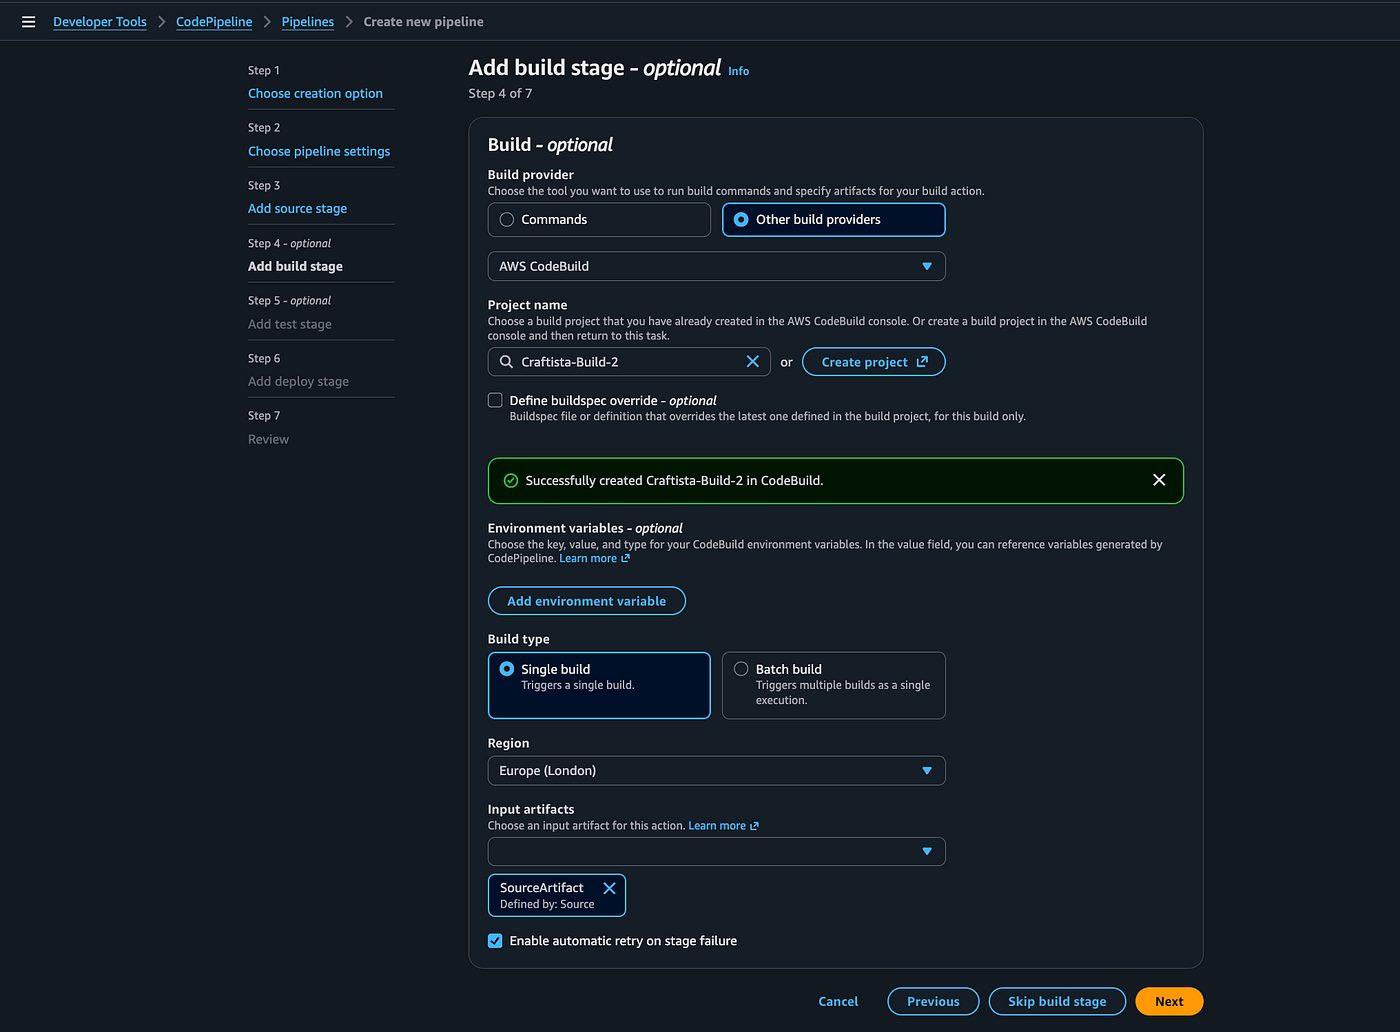Open Step 1 Choose creation option
Screen dimensions: 1400x1032
(315, 94)
